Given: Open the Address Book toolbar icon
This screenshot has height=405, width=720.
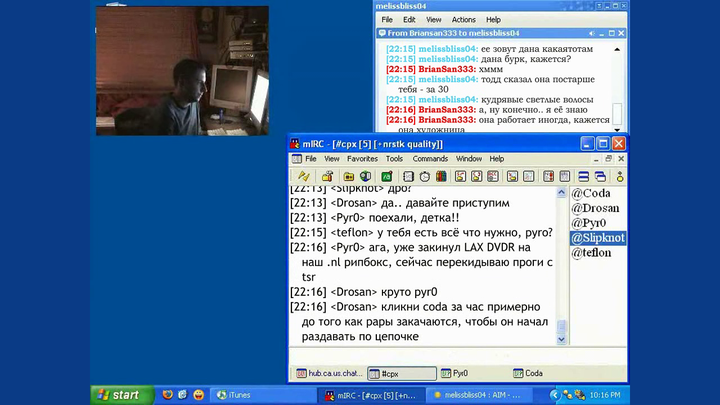Looking at the screenshot, I should point(408,176).
